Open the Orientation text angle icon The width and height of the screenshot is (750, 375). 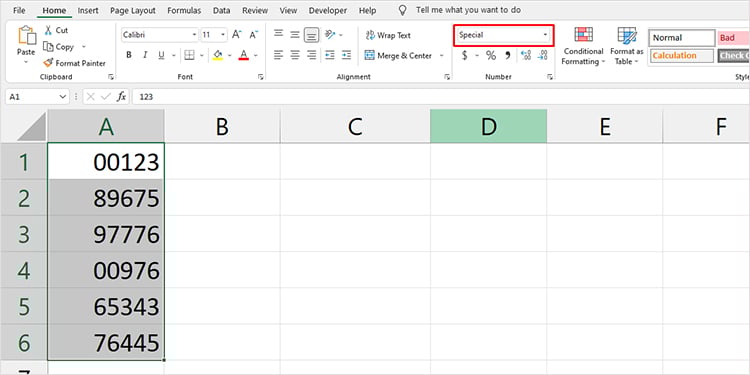(330, 34)
